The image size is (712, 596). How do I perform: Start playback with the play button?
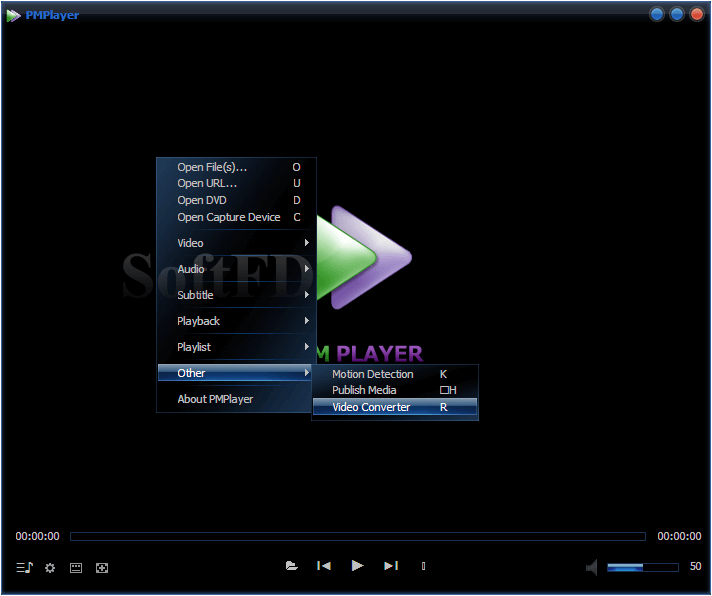(x=357, y=566)
